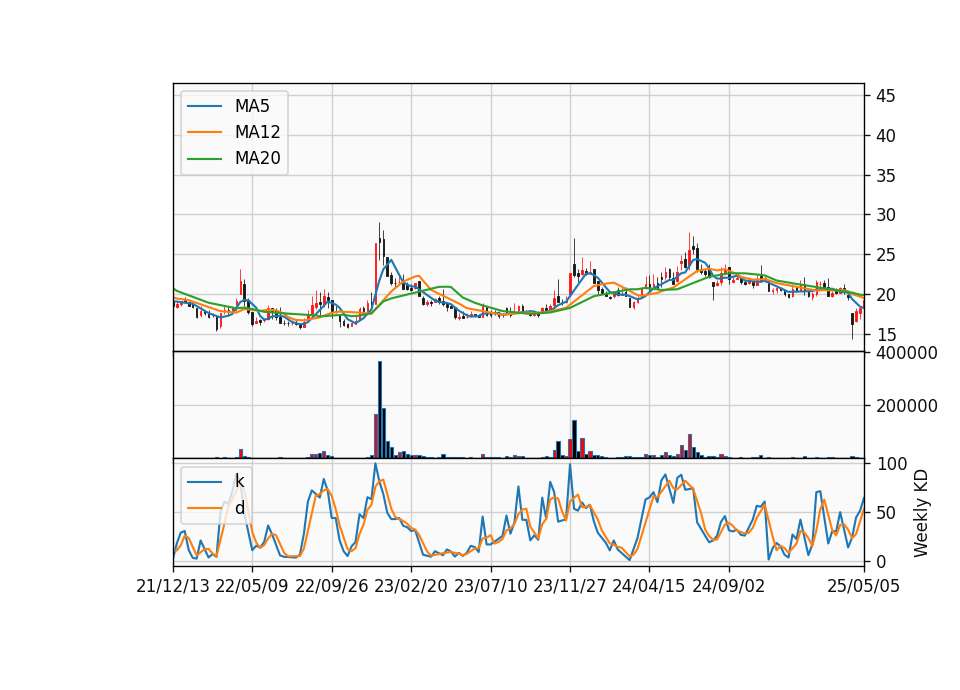Image resolution: width=960 pixels, height=690 pixels.
Task: Click the 24/04/15 date axis label
Action: coord(649,586)
